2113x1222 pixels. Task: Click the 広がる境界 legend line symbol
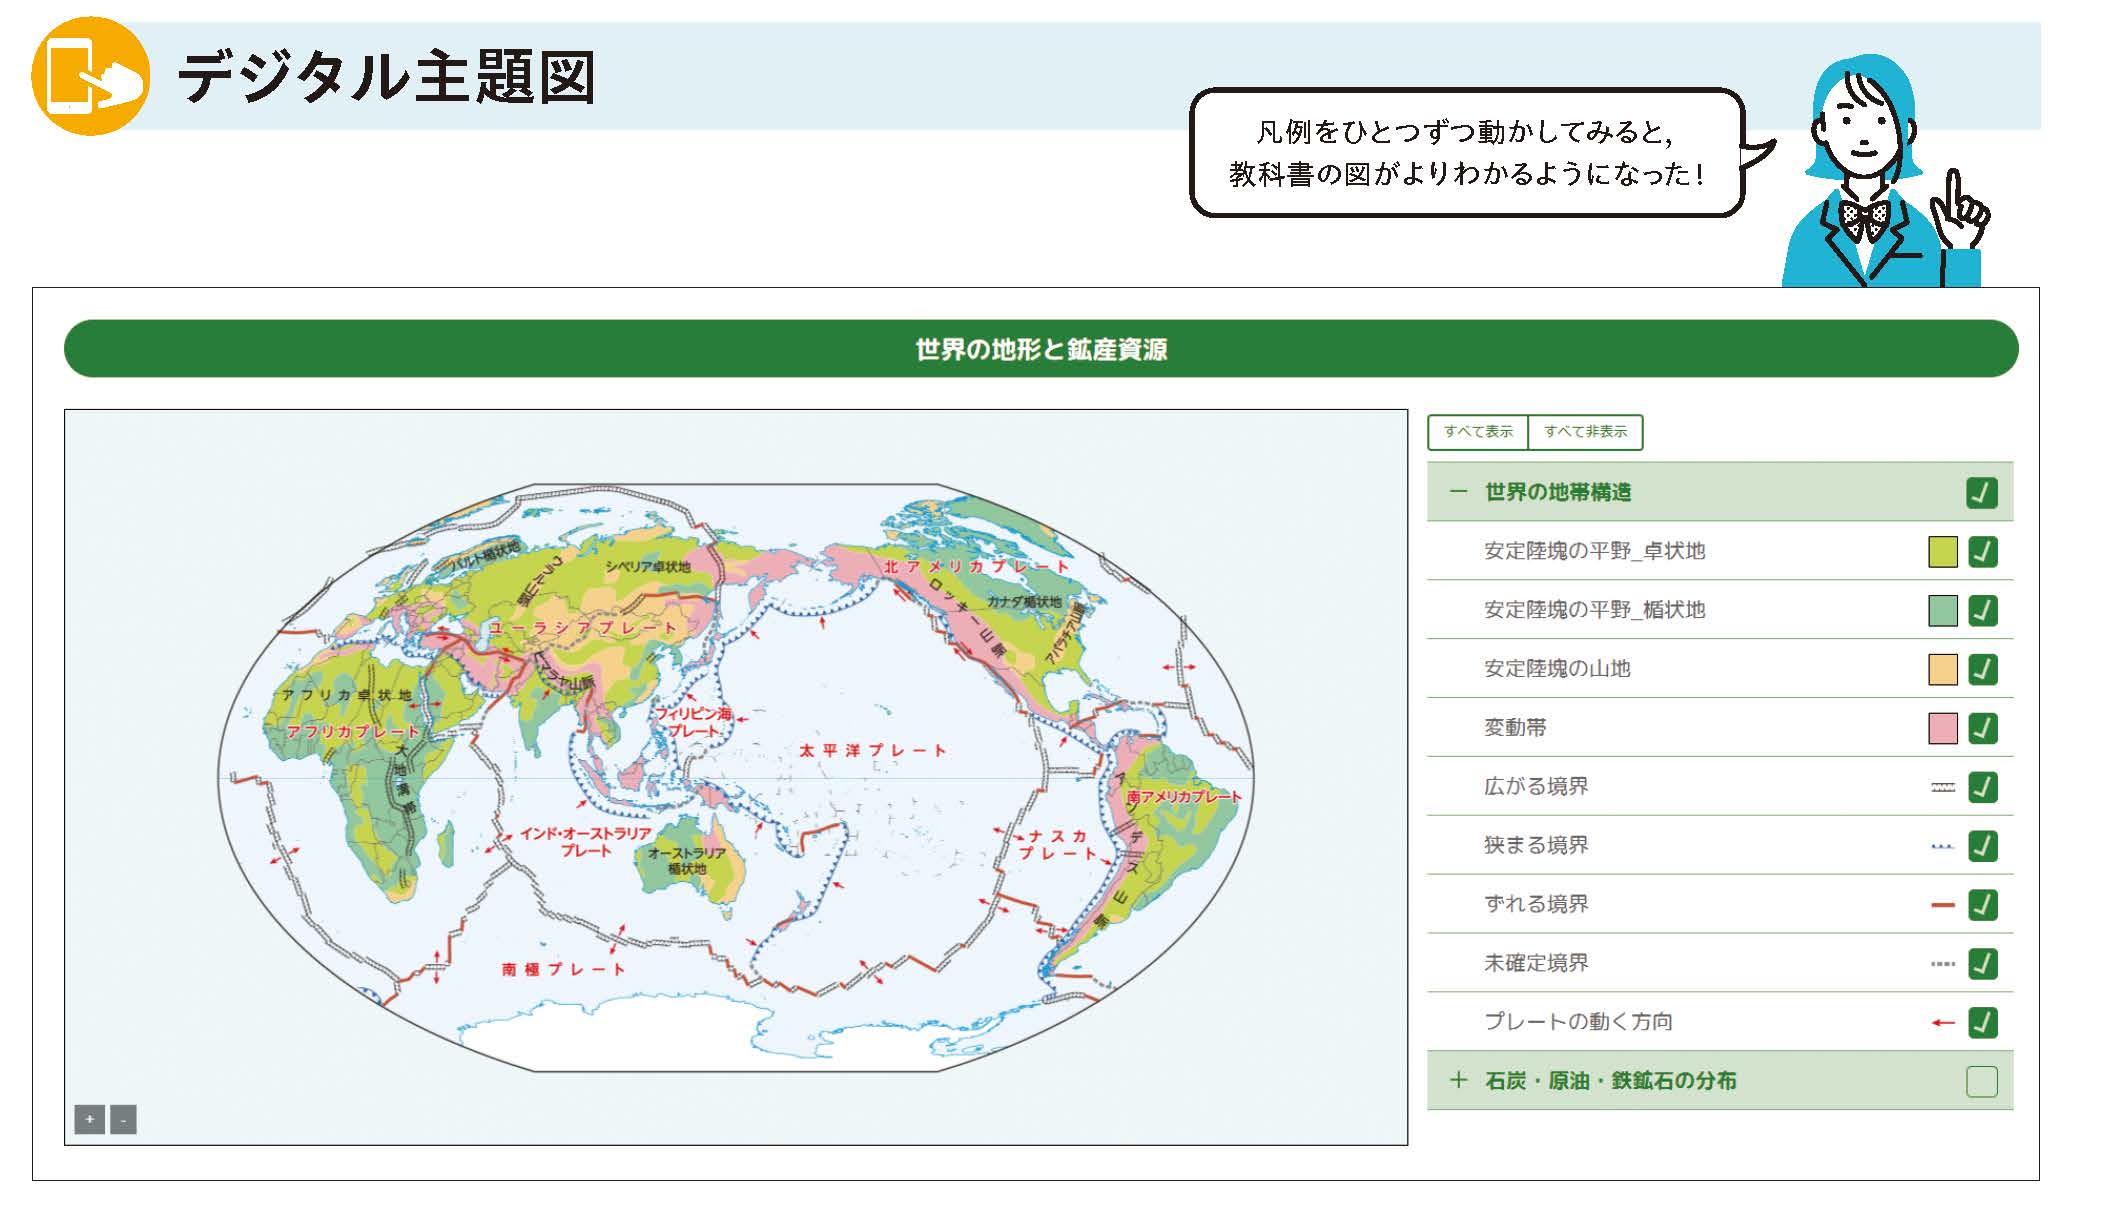1942,788
